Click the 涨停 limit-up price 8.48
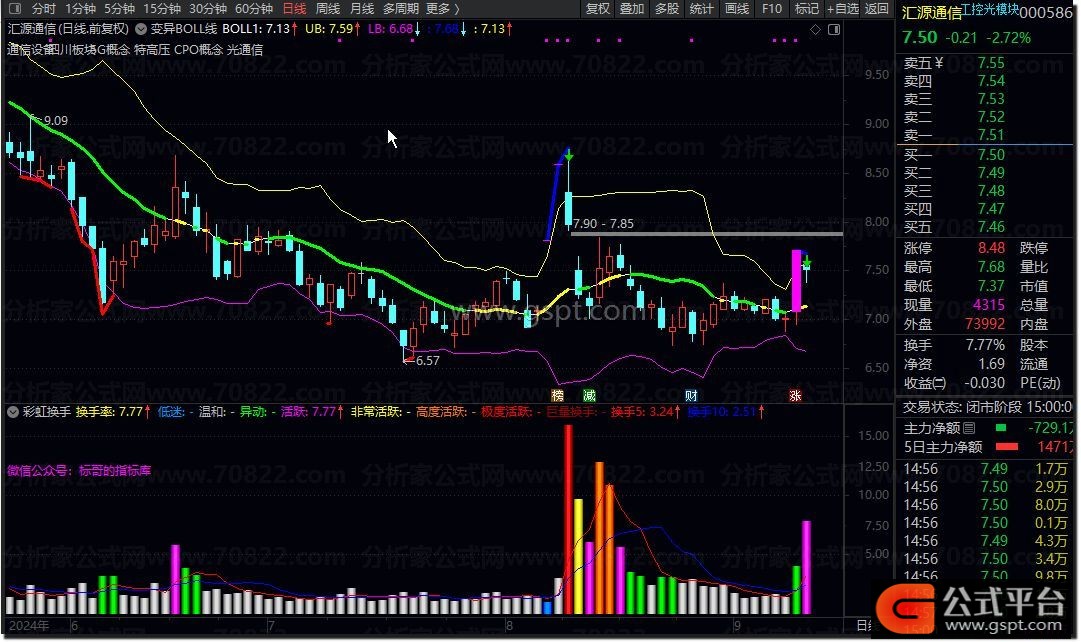1081x642 pixels. point(991,248)
